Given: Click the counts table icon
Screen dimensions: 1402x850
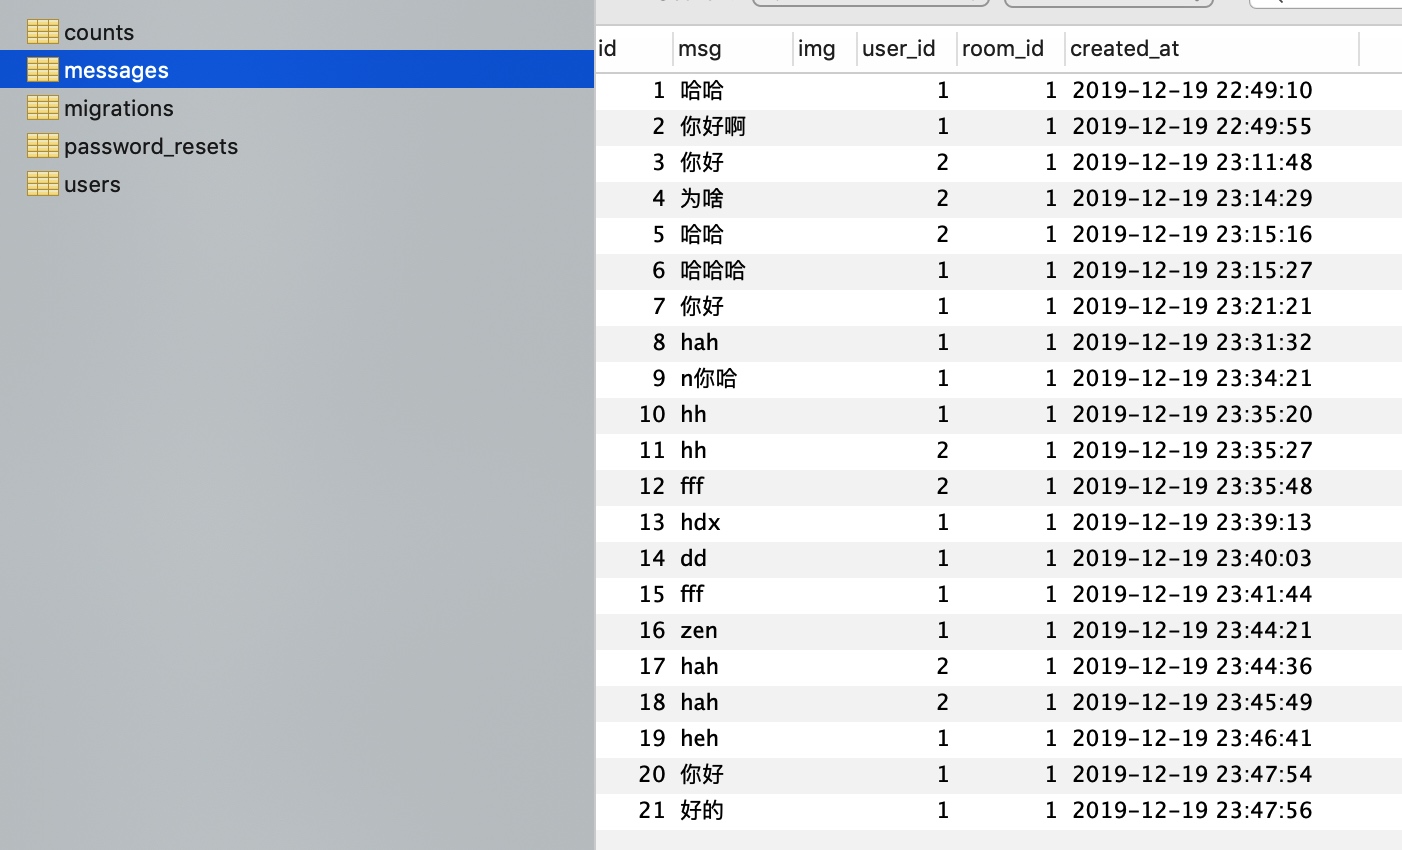Looking at the screenshot, I should (x=43, y=32).
